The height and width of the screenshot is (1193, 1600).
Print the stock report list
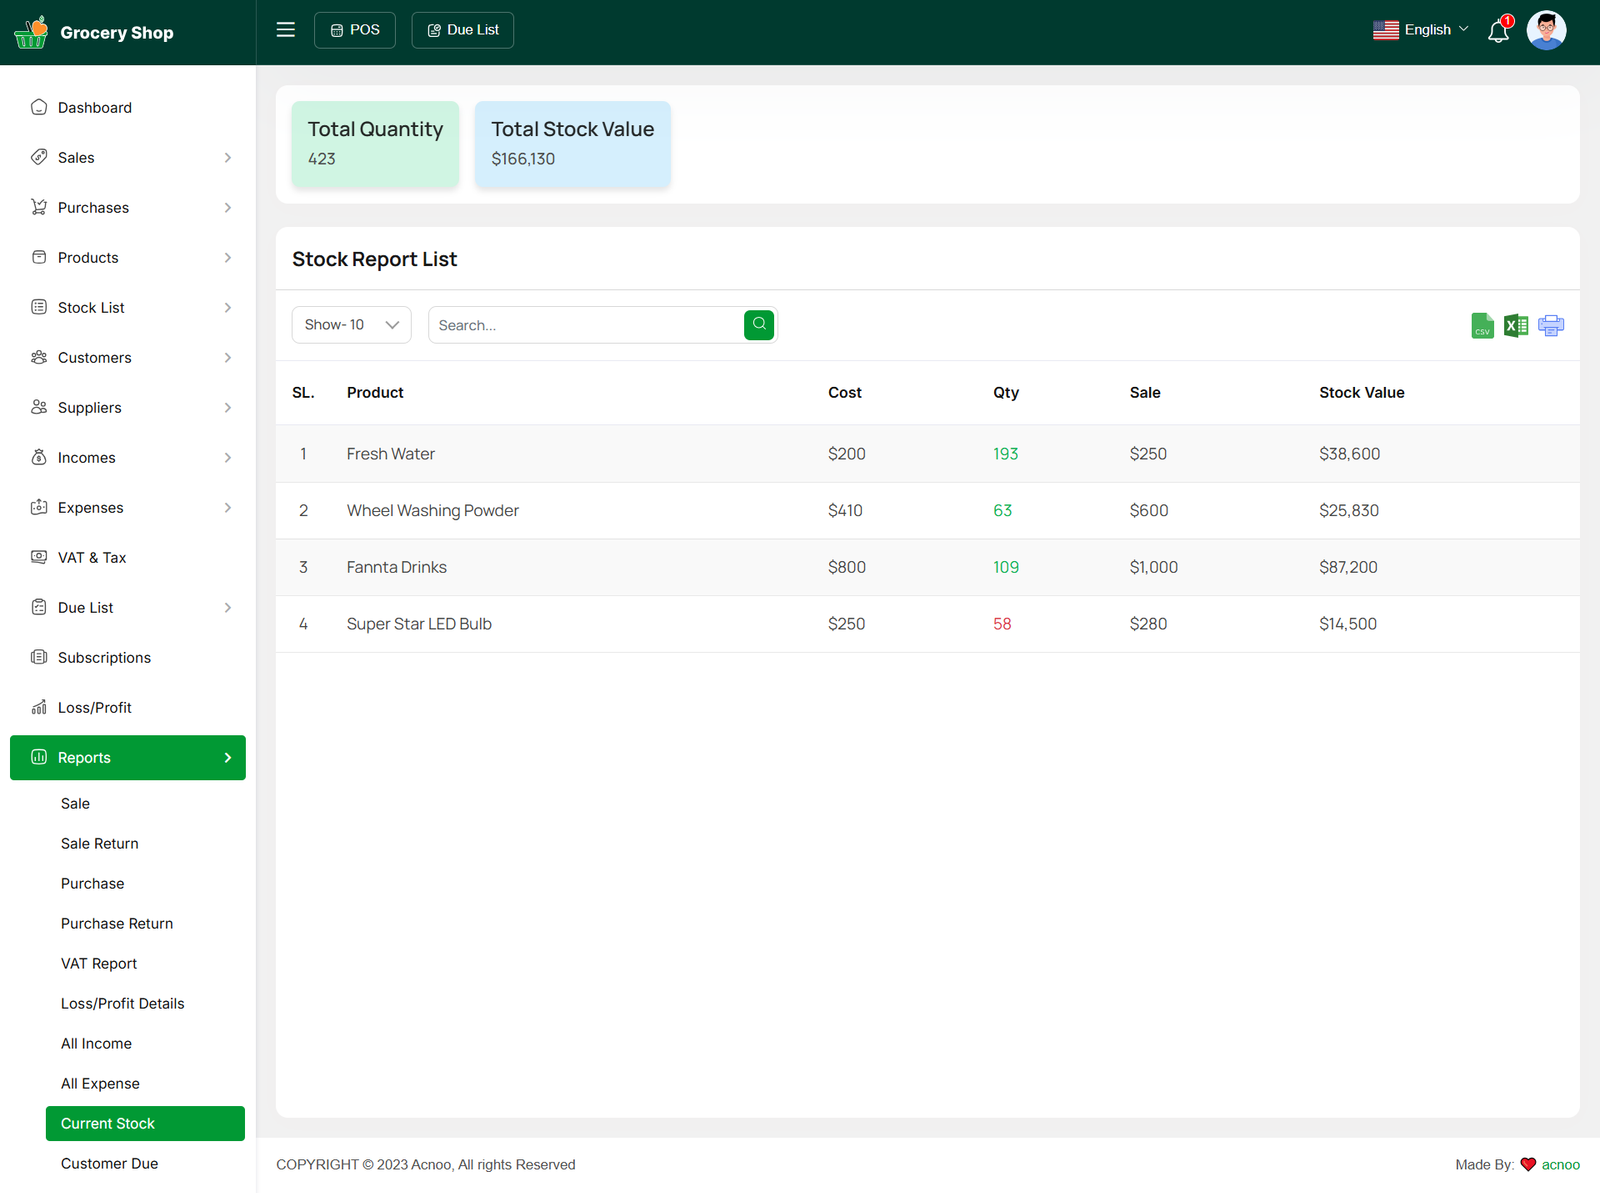click(1551, 326)
